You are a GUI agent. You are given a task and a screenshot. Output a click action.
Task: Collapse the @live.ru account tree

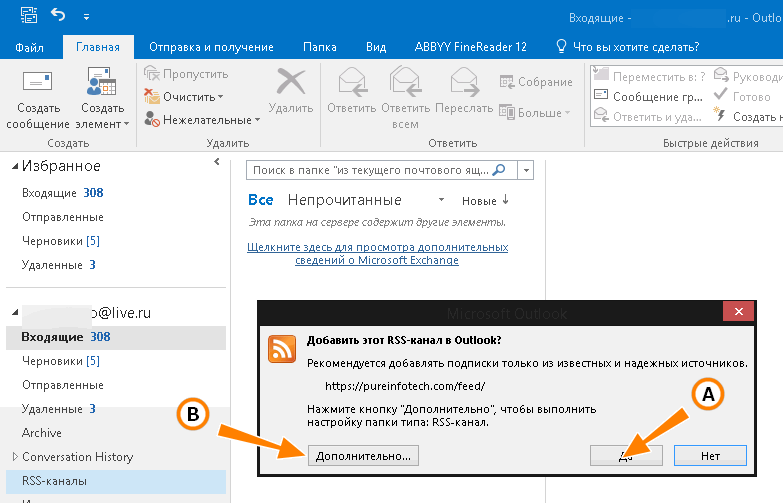(15, 312)
